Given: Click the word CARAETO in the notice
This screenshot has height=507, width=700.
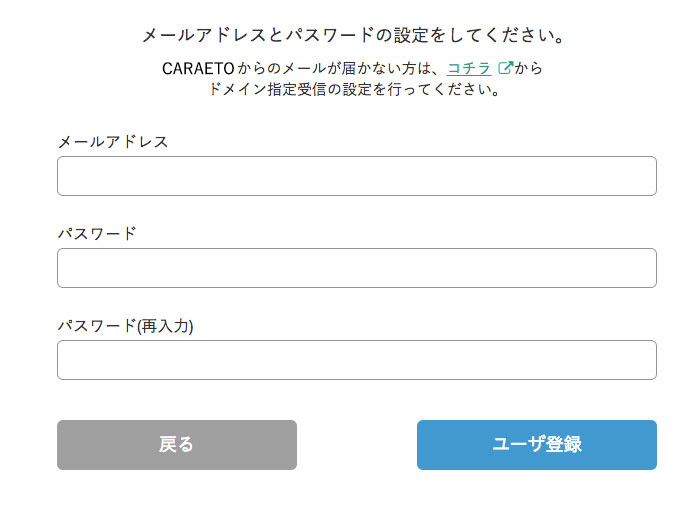Looking at the screenshot, I should (x=198, y=68).
